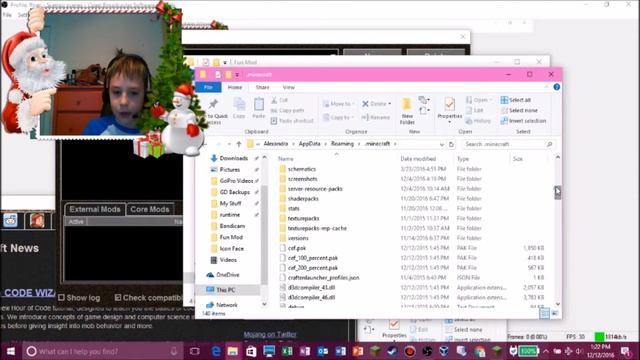The height and width of the screenshot is (360, 640).
Task: Open the Move to dropdown
Action: click(x=338, y=104)
